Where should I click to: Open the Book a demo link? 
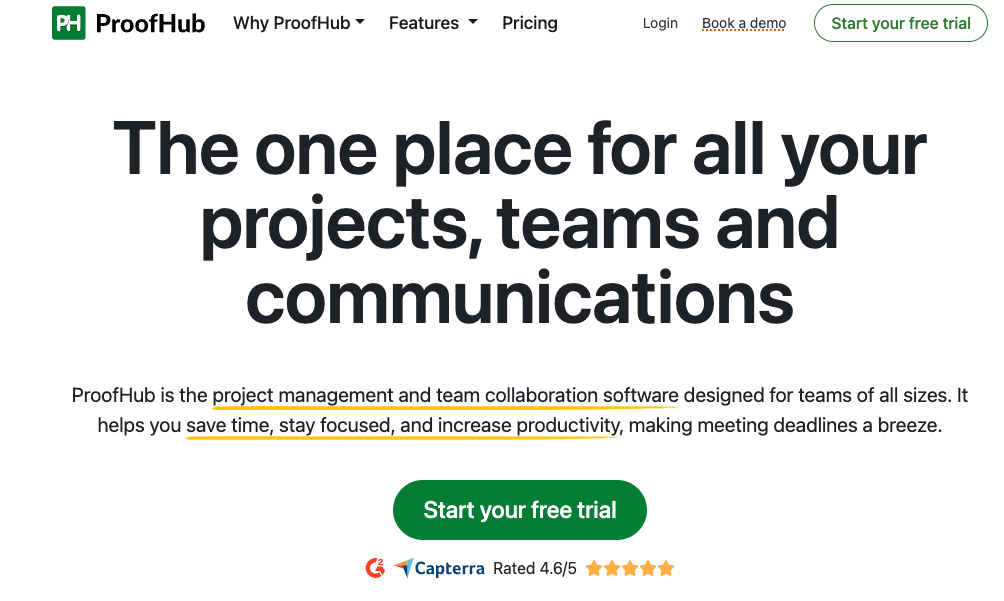tap(743, 23)
